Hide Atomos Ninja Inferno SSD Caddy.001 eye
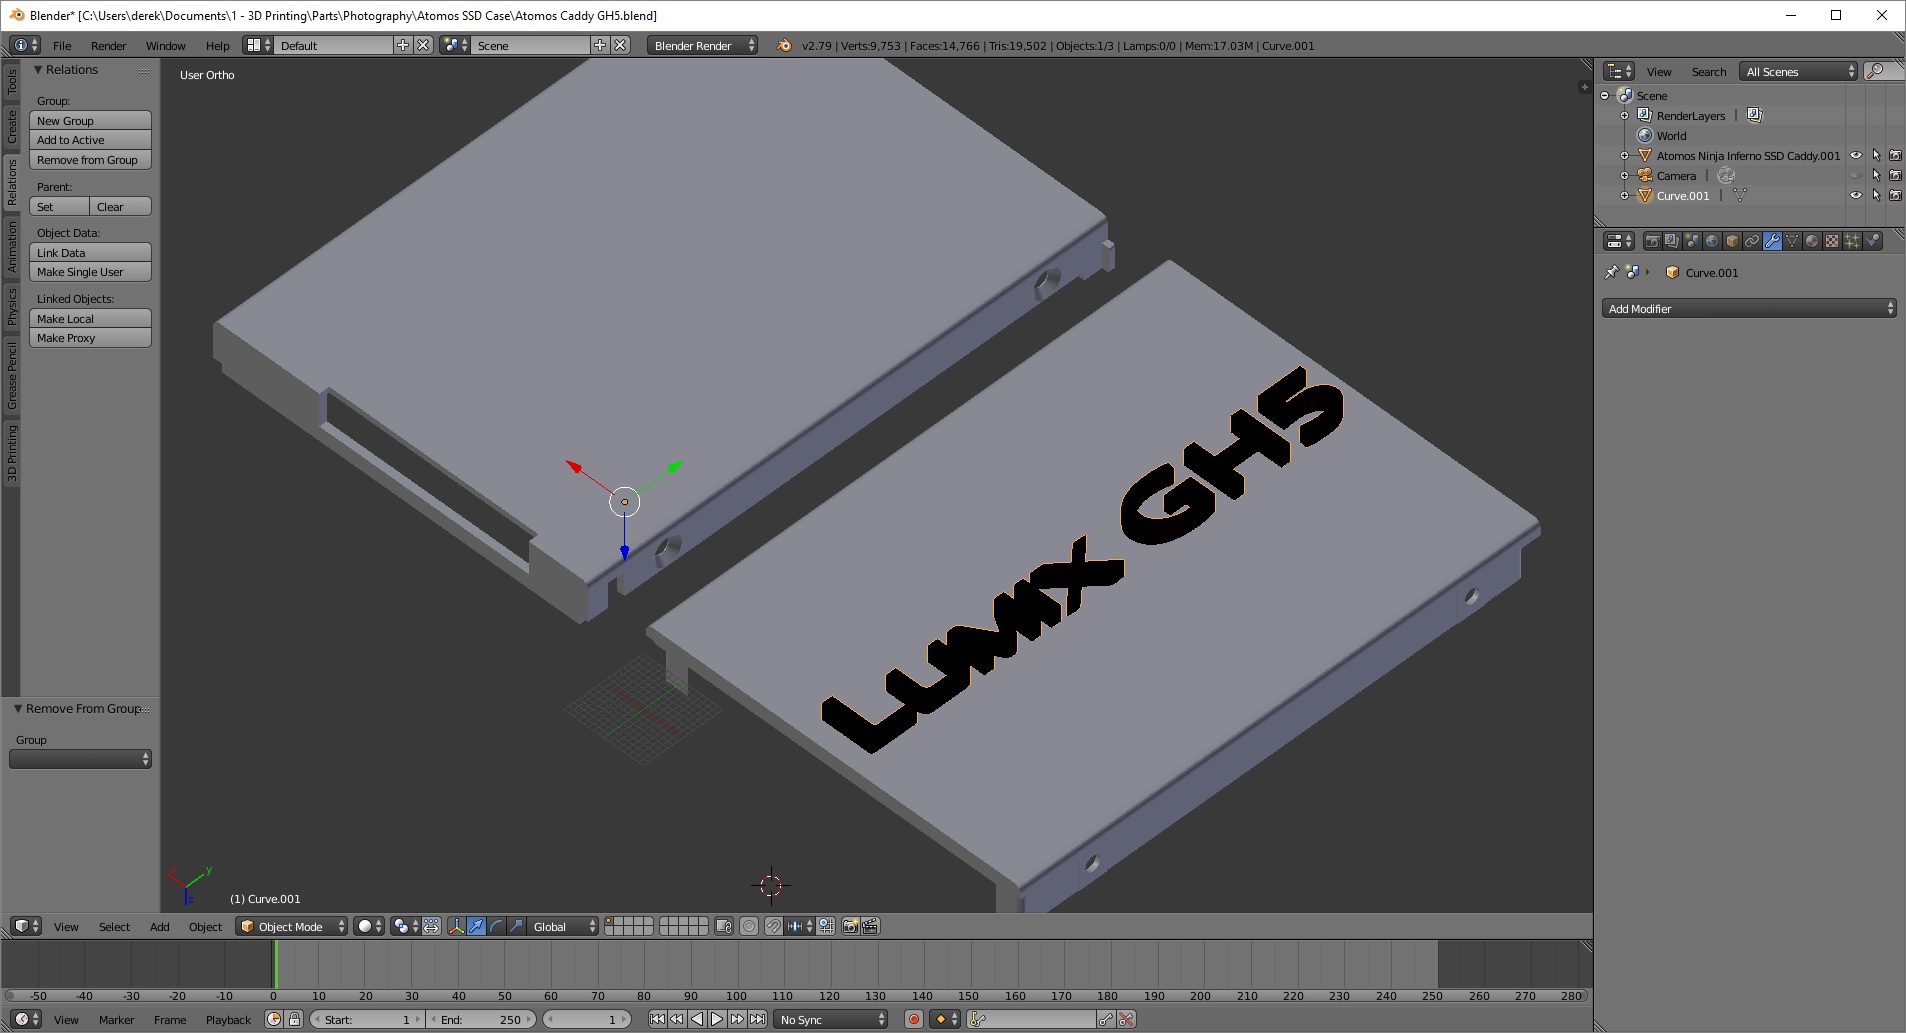The image size is (1906, 1033). tap(1856, 155)
